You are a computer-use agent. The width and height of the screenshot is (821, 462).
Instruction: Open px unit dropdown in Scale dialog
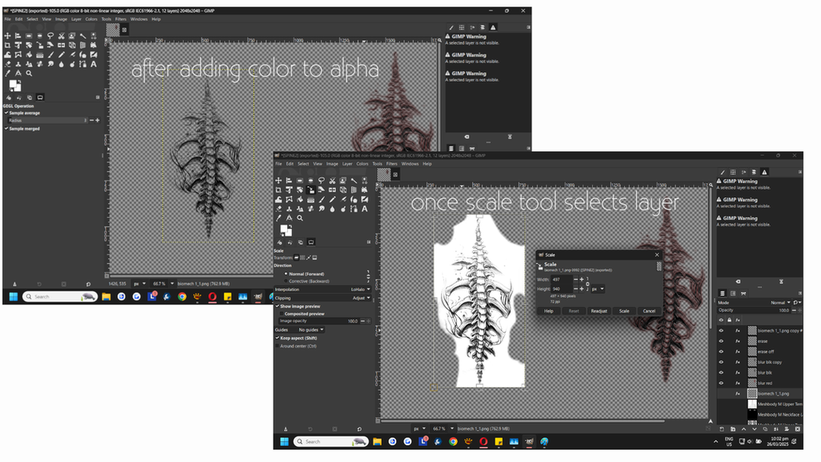click(598, 289)
